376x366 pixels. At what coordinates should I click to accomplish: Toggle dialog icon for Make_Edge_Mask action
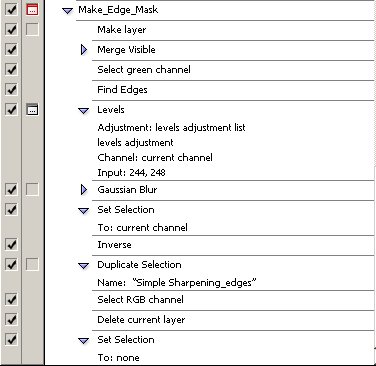tap(32, 10)
